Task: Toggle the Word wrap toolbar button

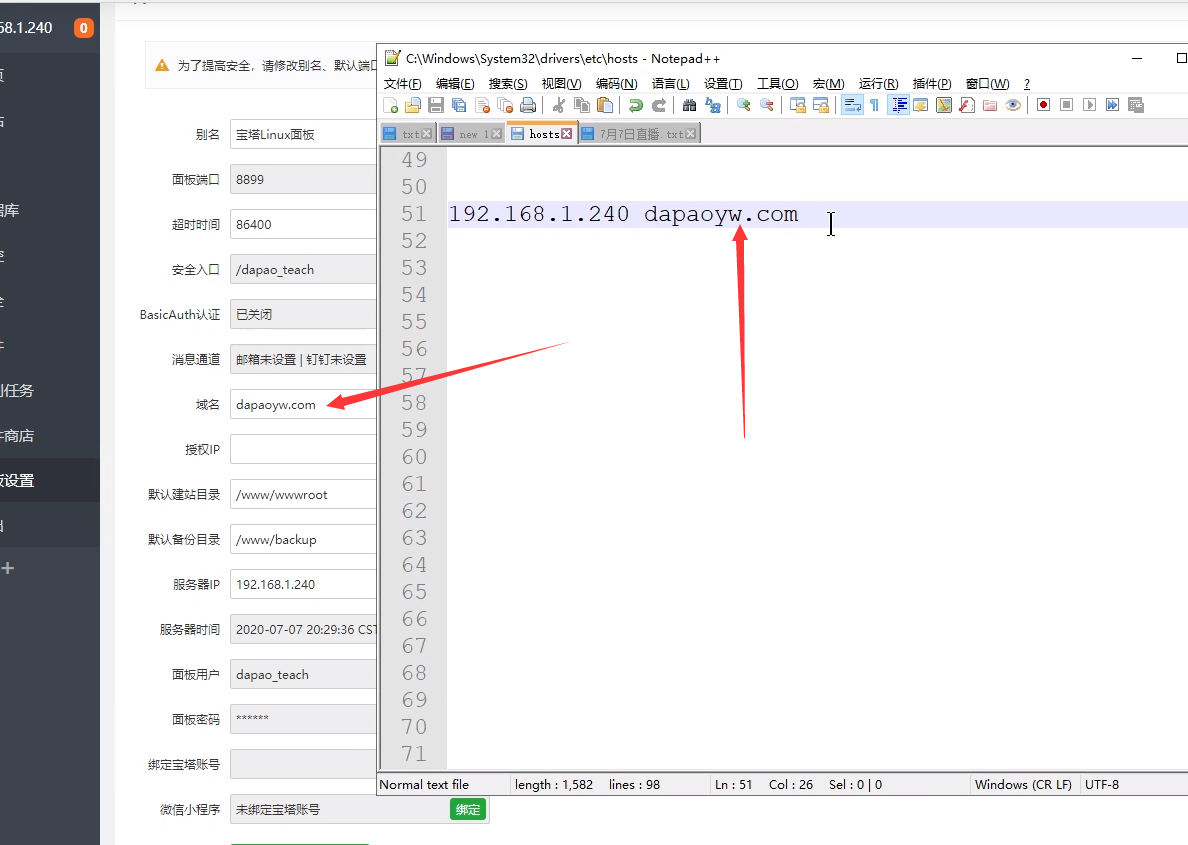Action: (851, 105)
